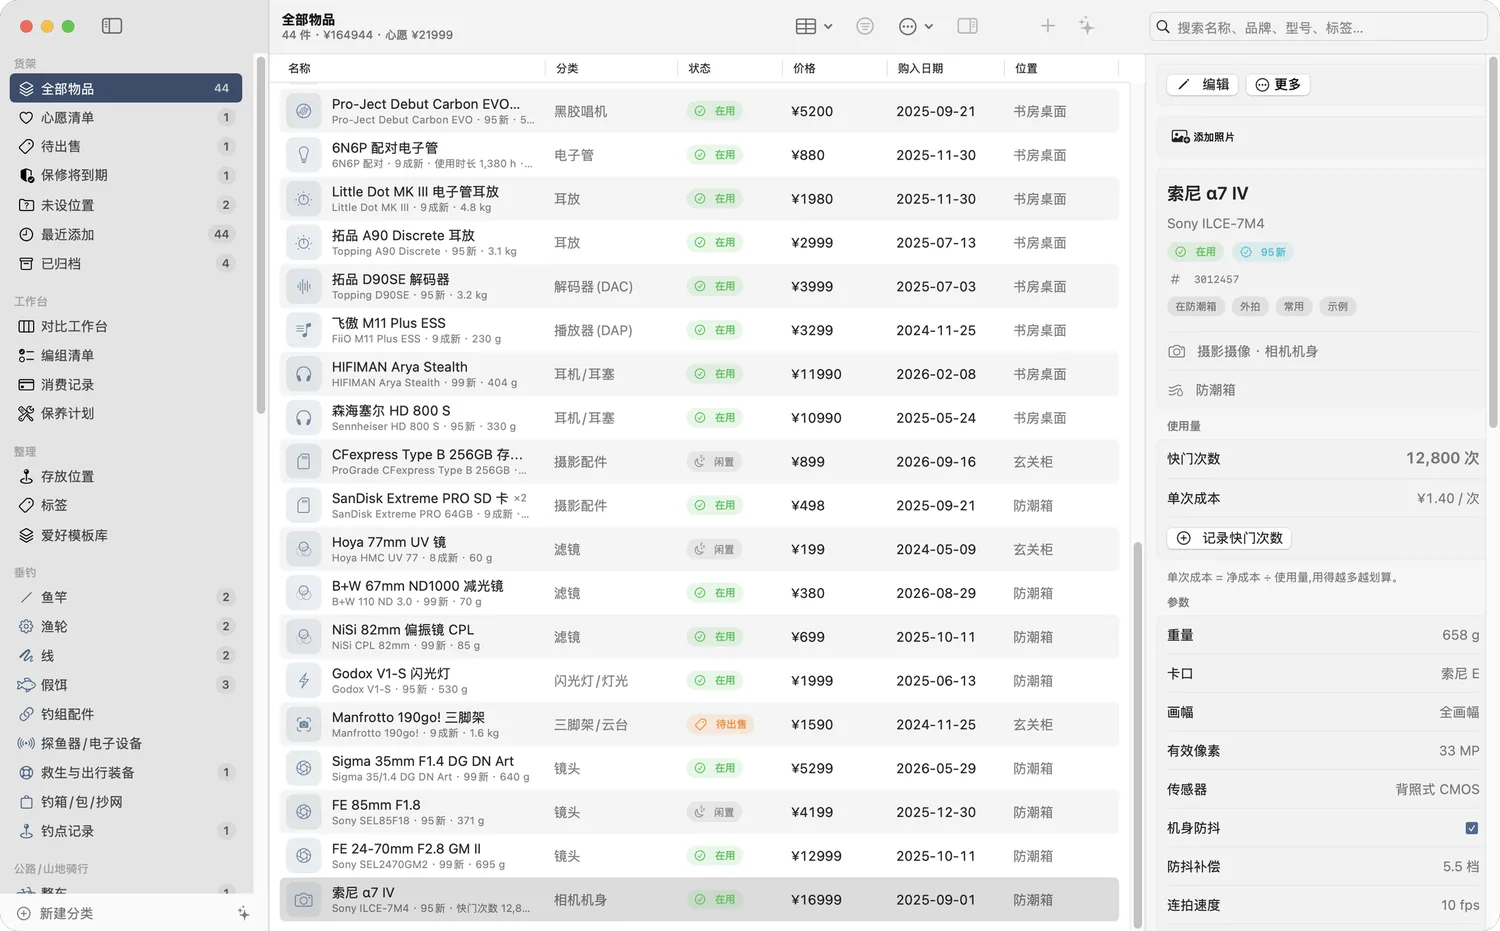Select the 飞傲 M11 Plus ESS row
Image resolution: width=1500 pixels, height=931 pixels.
[699, 330]
